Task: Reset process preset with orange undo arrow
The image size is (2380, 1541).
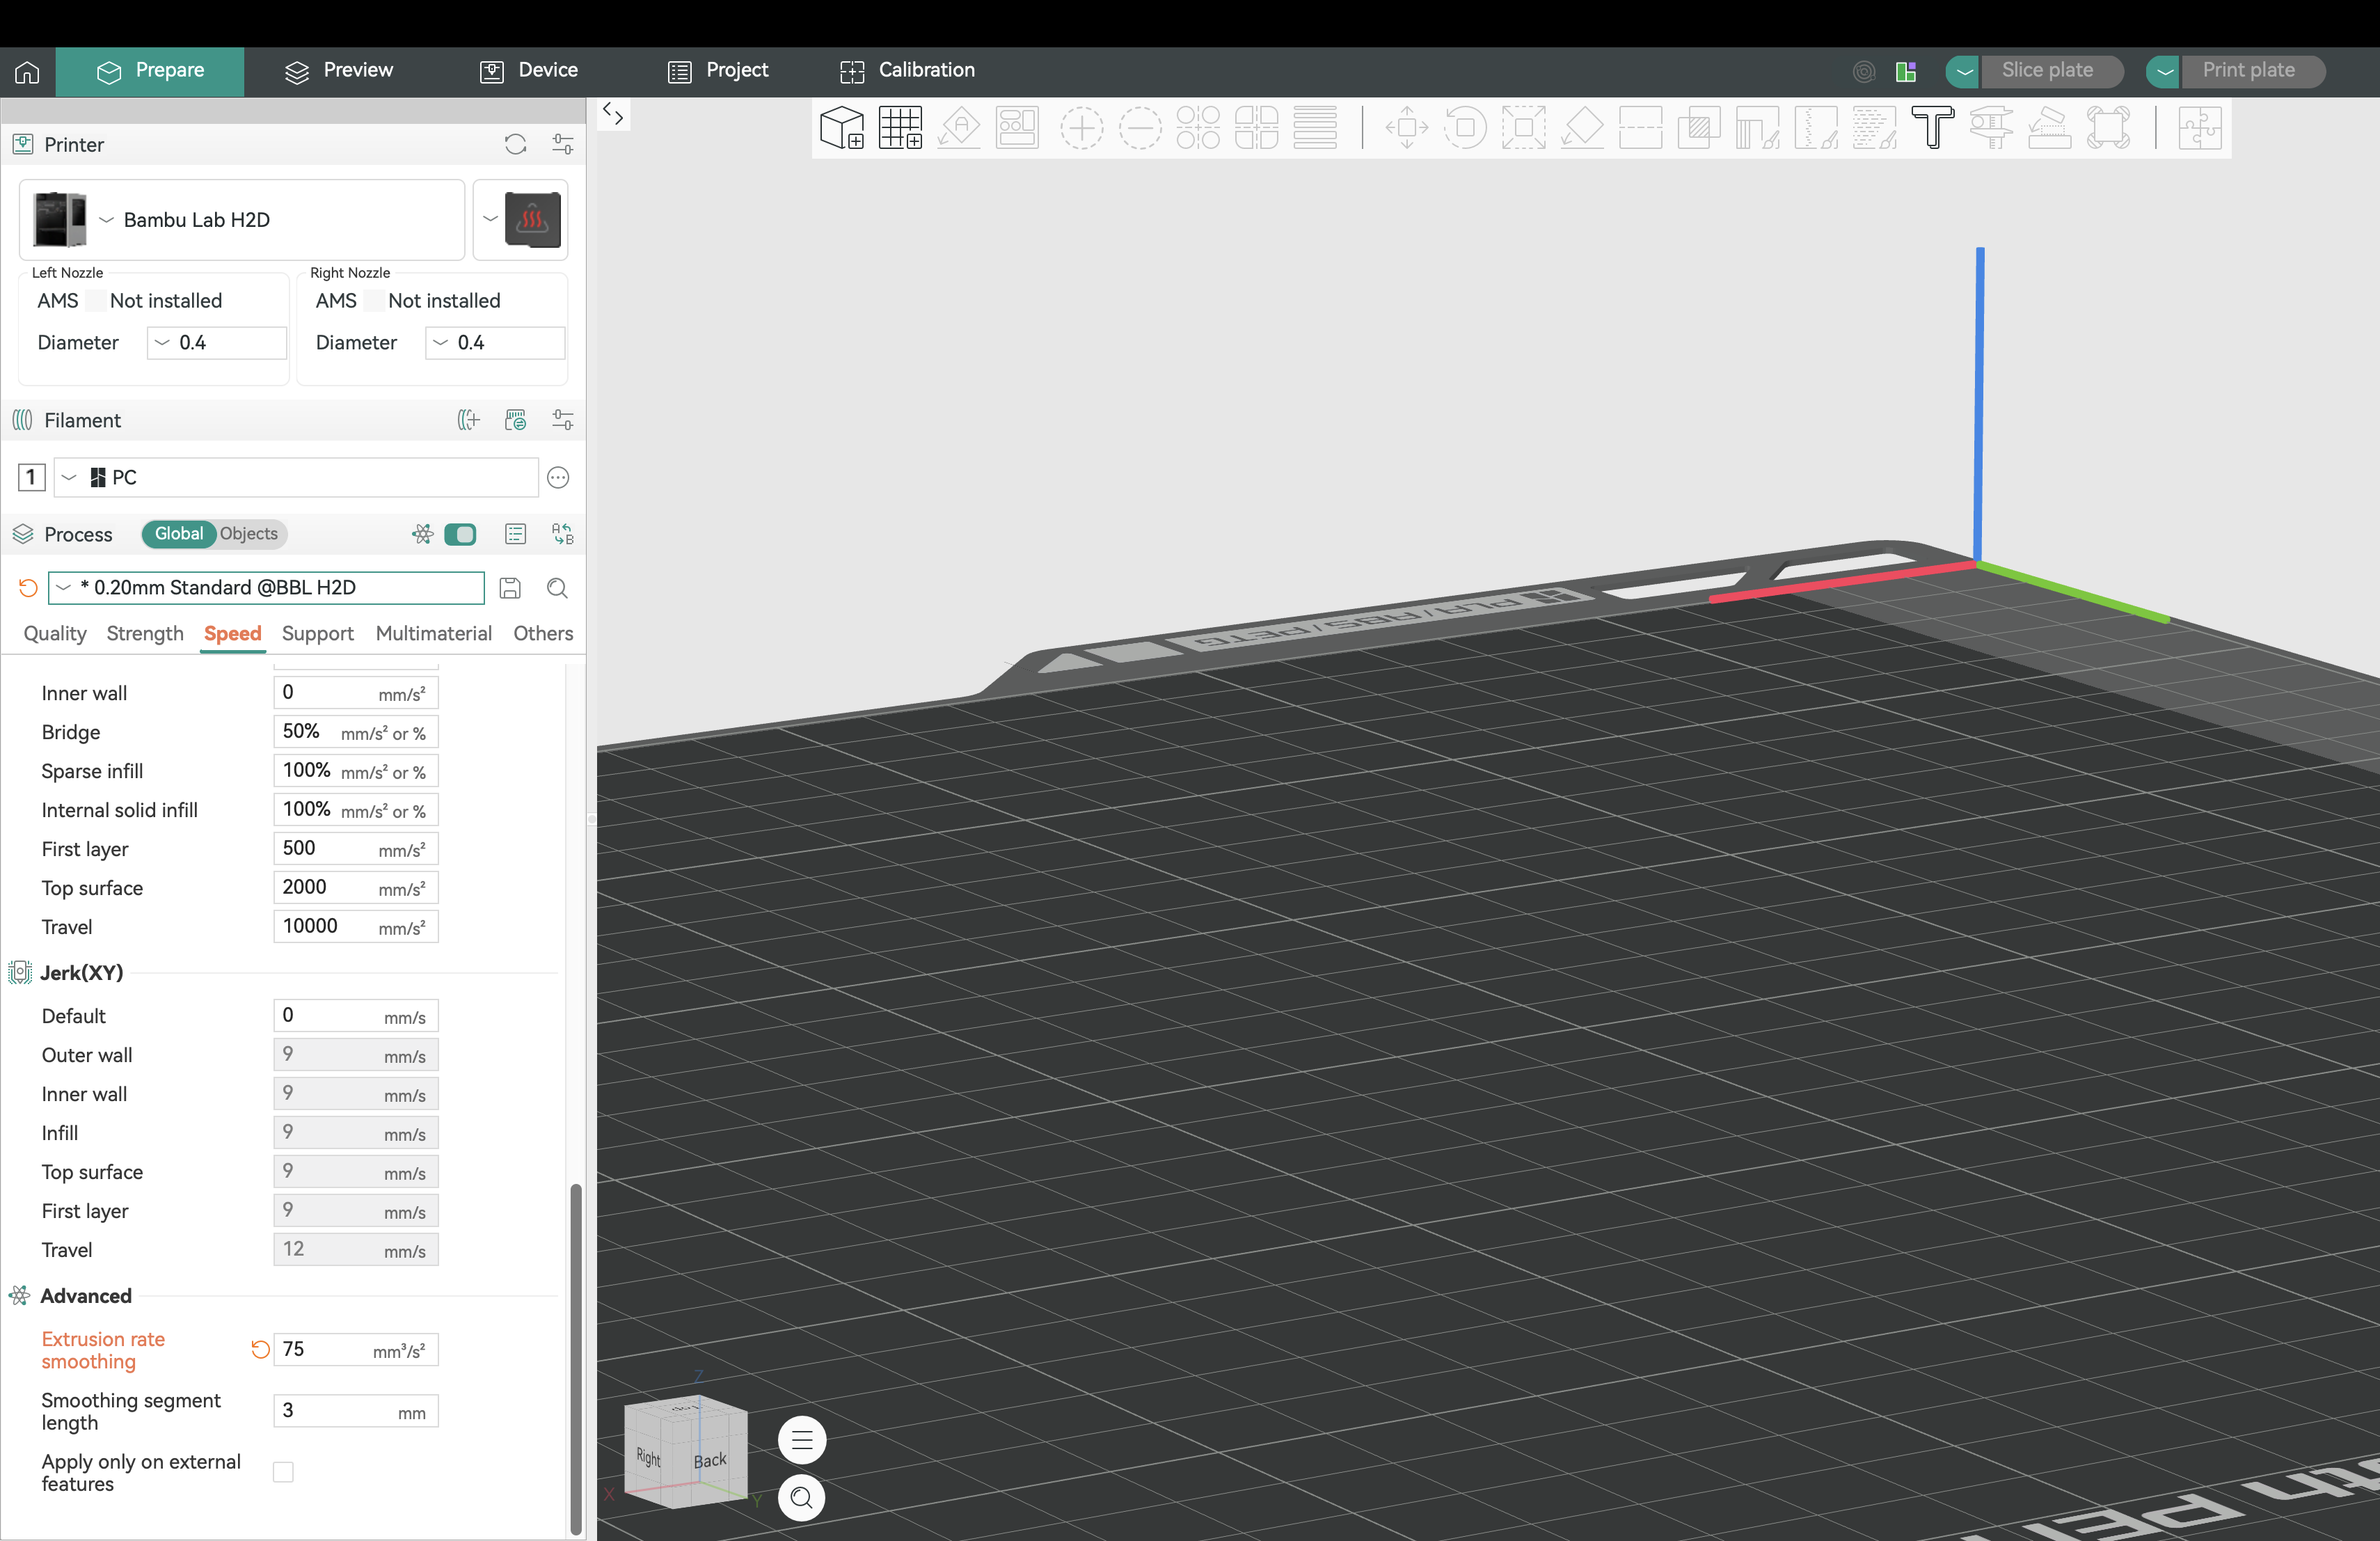Action: (28, 588)
